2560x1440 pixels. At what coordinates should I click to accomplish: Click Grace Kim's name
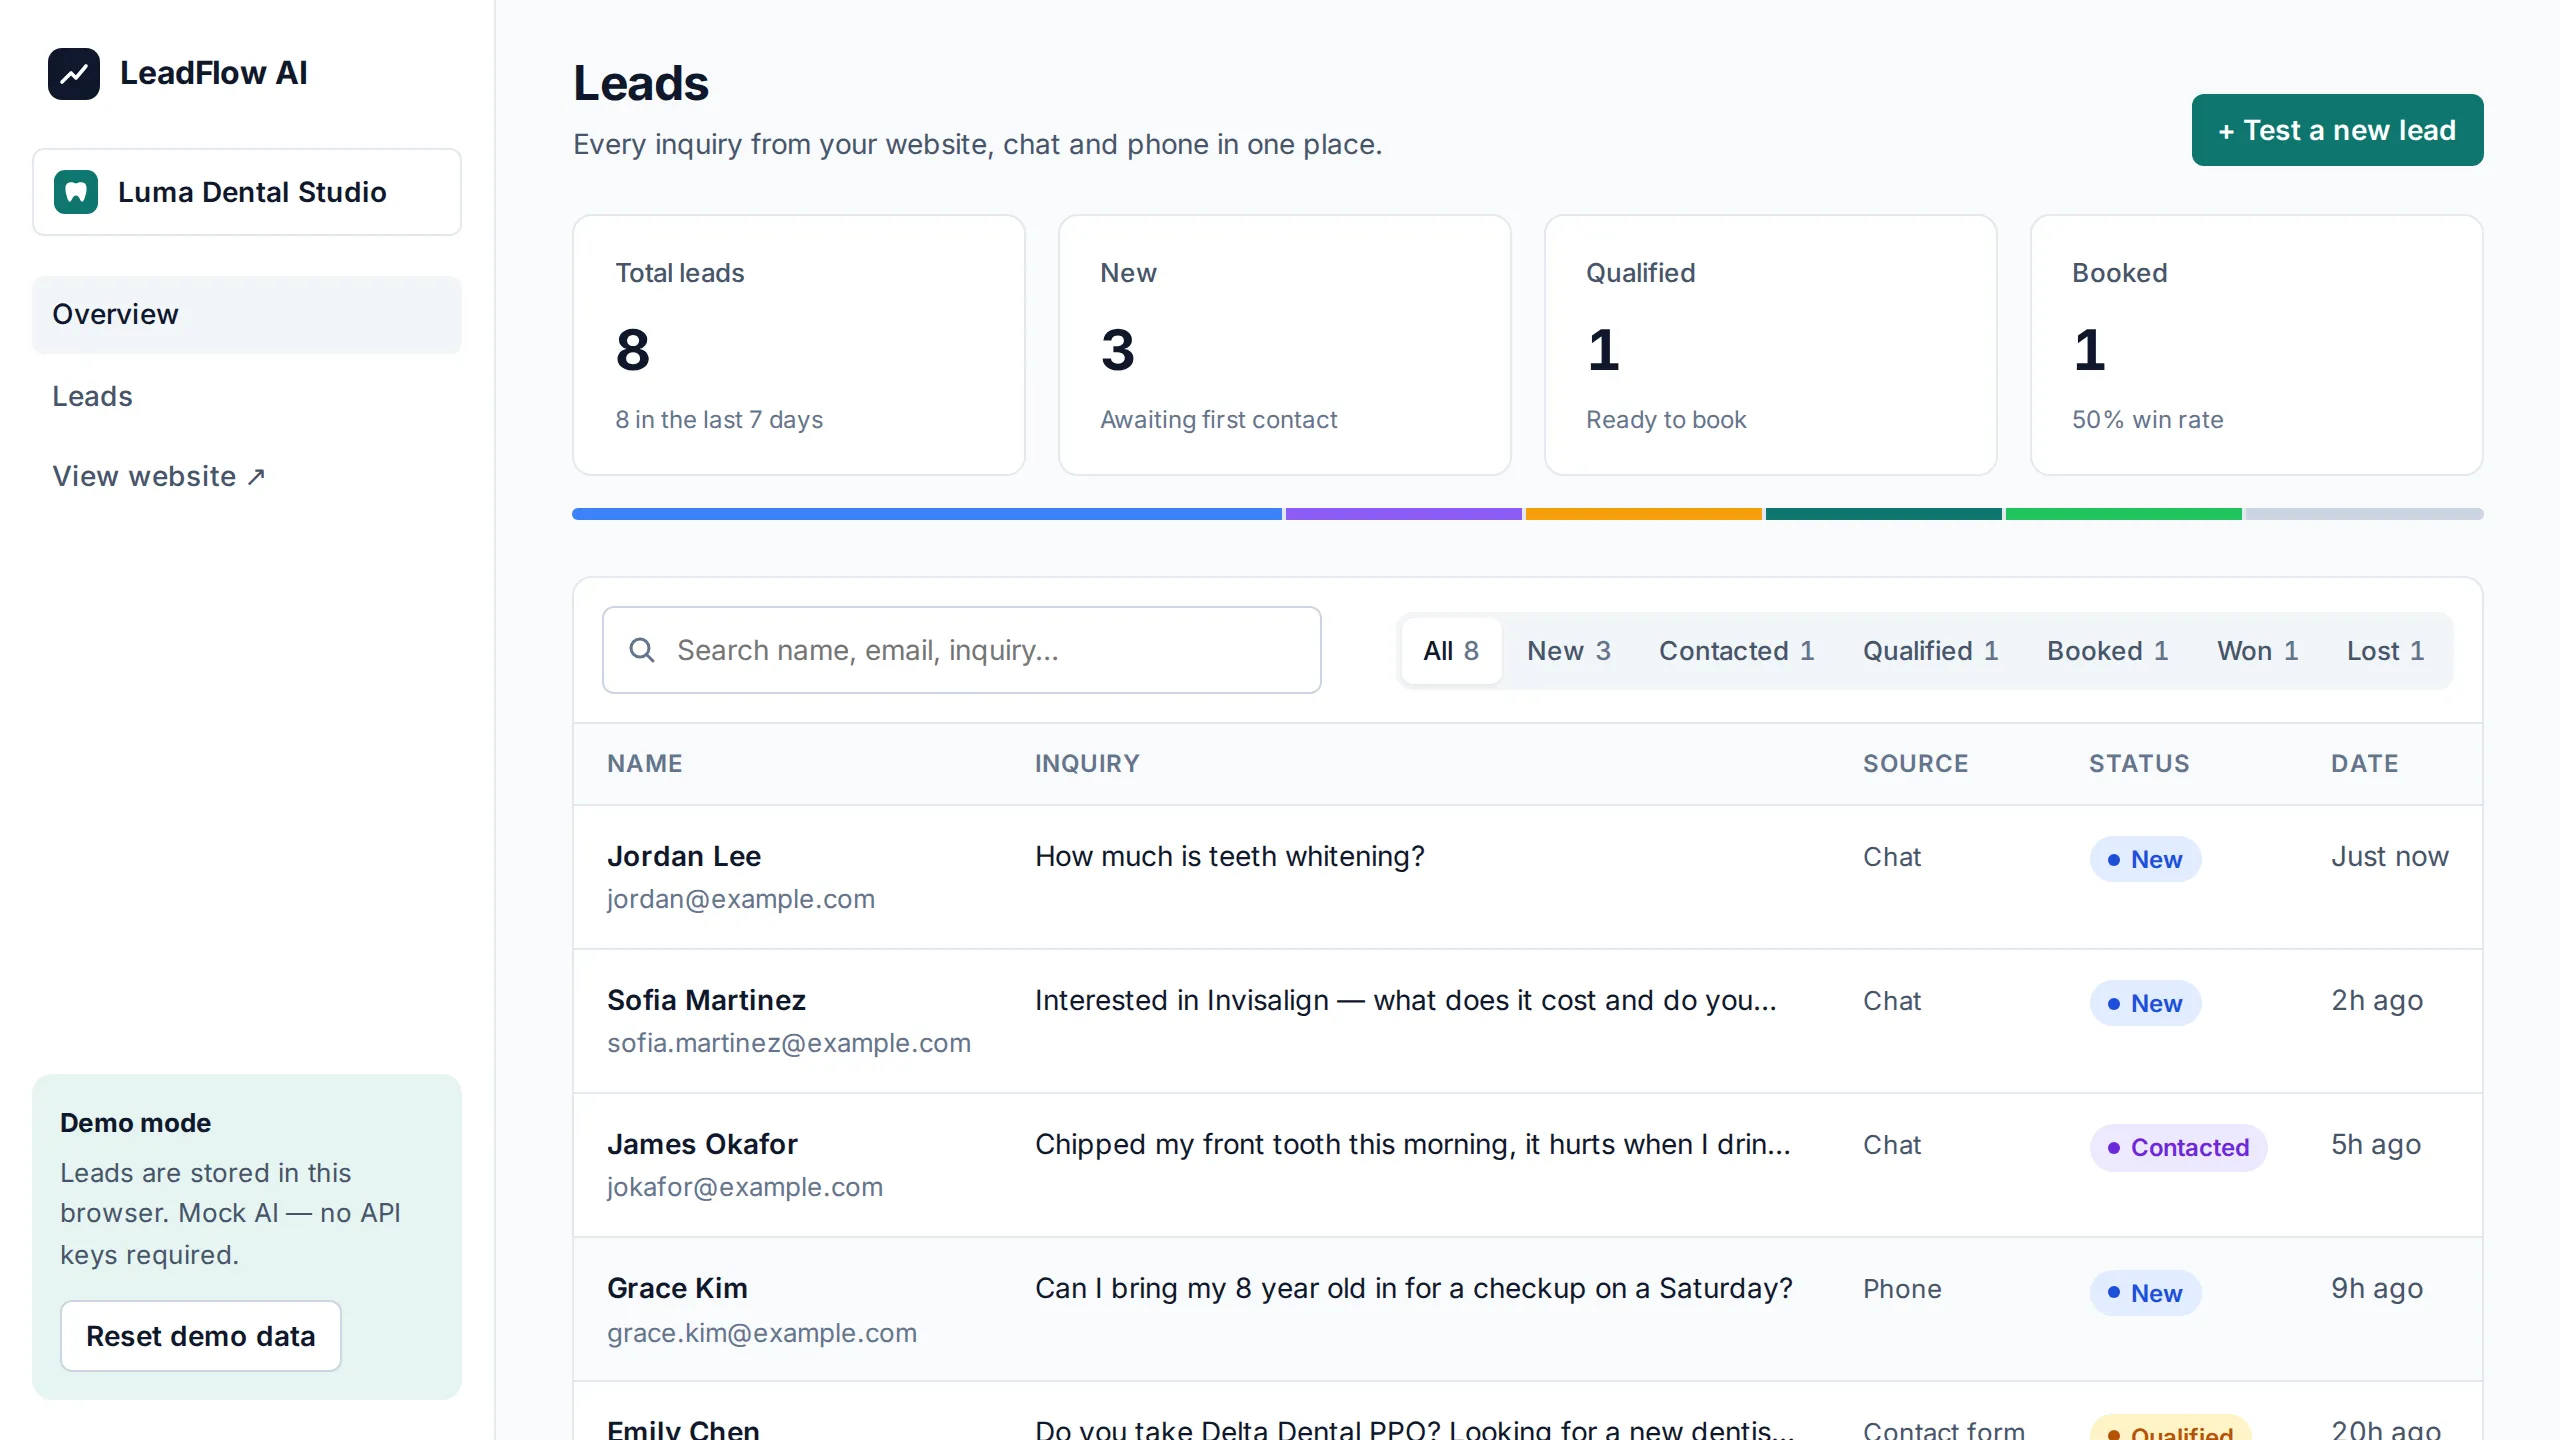coord(677,1288)
